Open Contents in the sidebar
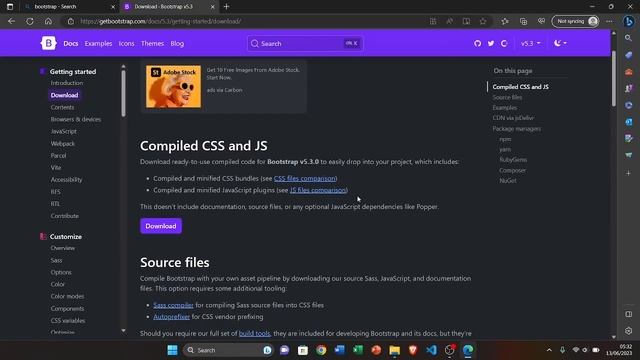640x360 pixels. pos(62,107)
